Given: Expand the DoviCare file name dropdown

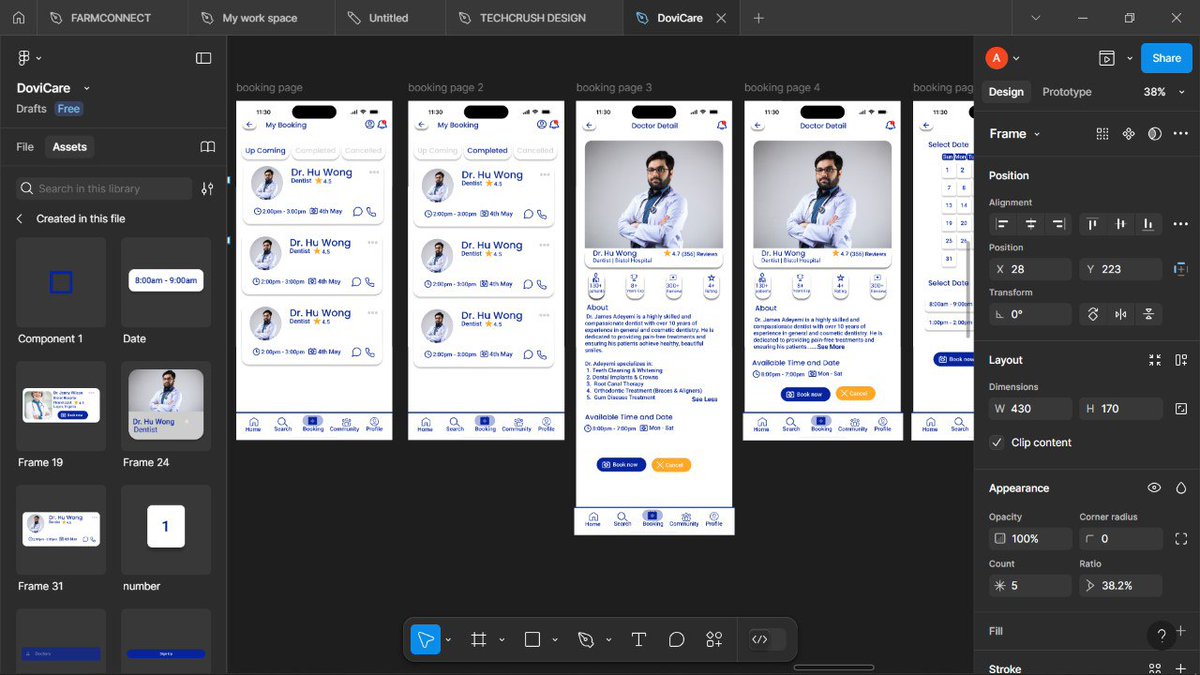Looking at the screenshot, I should coord(87,89).
